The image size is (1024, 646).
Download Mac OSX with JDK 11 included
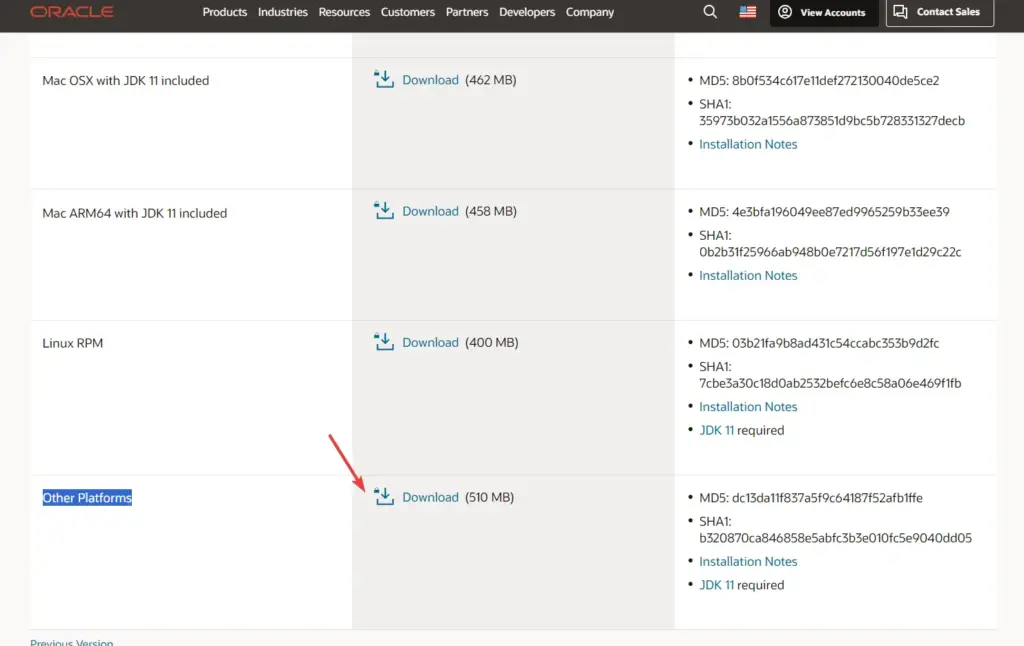pyautogui.click(x=431, y=79)
